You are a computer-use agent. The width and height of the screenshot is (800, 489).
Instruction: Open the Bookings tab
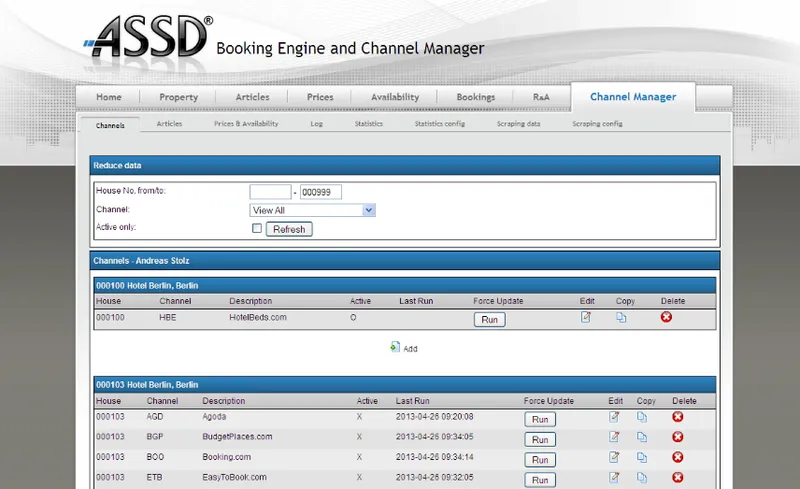tap(476, 97)
